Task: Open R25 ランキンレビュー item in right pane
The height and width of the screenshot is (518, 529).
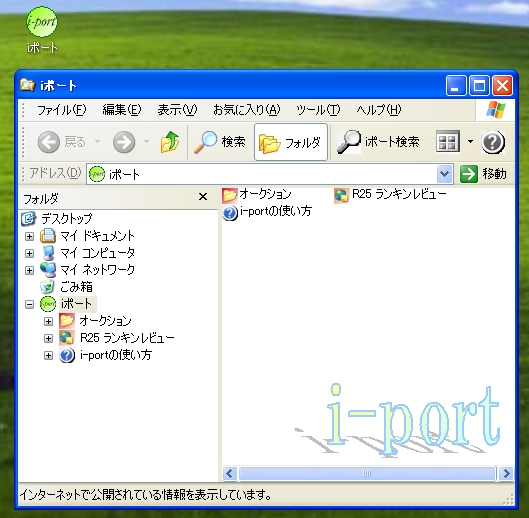Action: pyautogui.click(x=390, y=195)
